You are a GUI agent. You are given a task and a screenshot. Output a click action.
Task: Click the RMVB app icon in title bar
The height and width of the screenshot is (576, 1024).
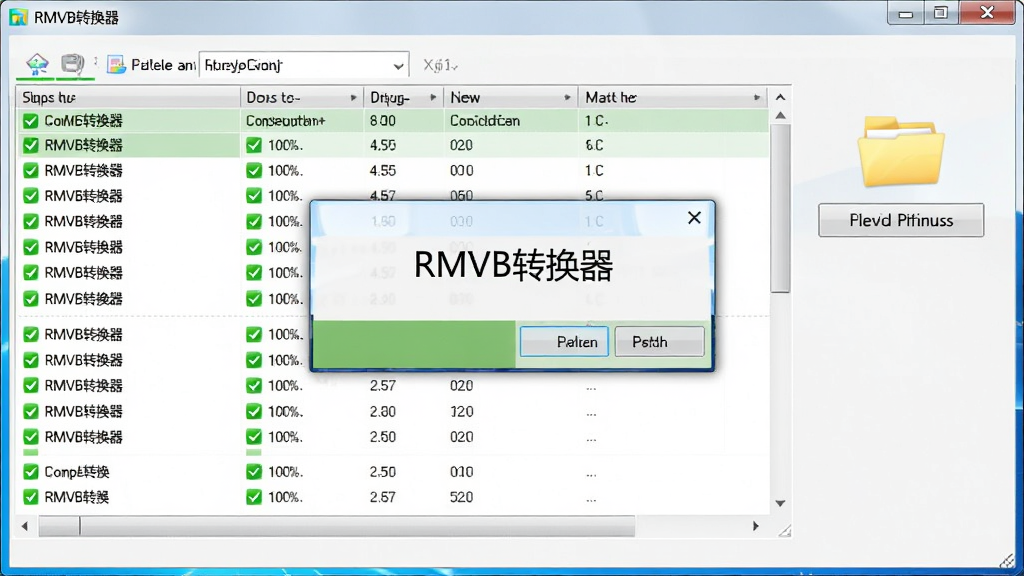[x=18, y=17]
